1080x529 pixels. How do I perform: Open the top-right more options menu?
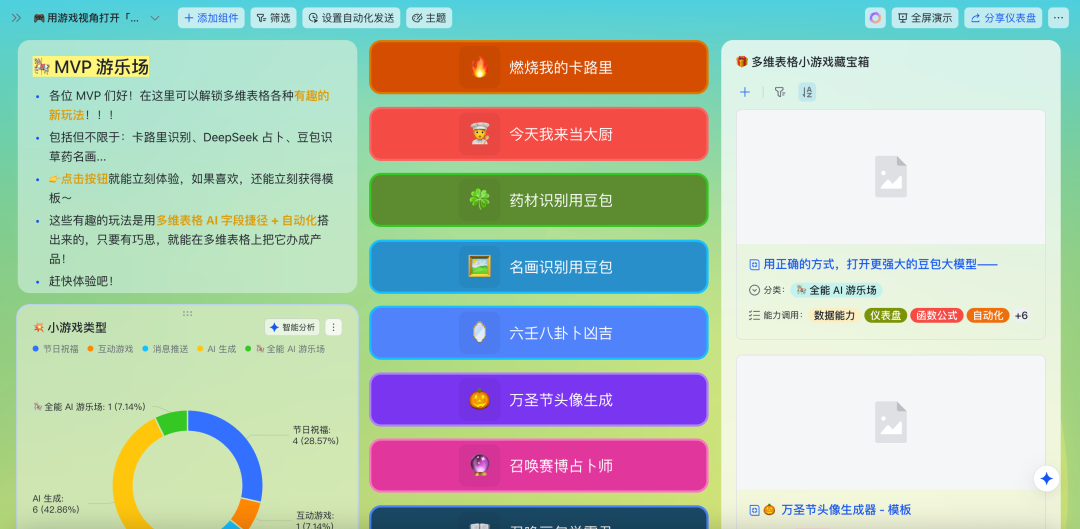[x=1058, y=18]
